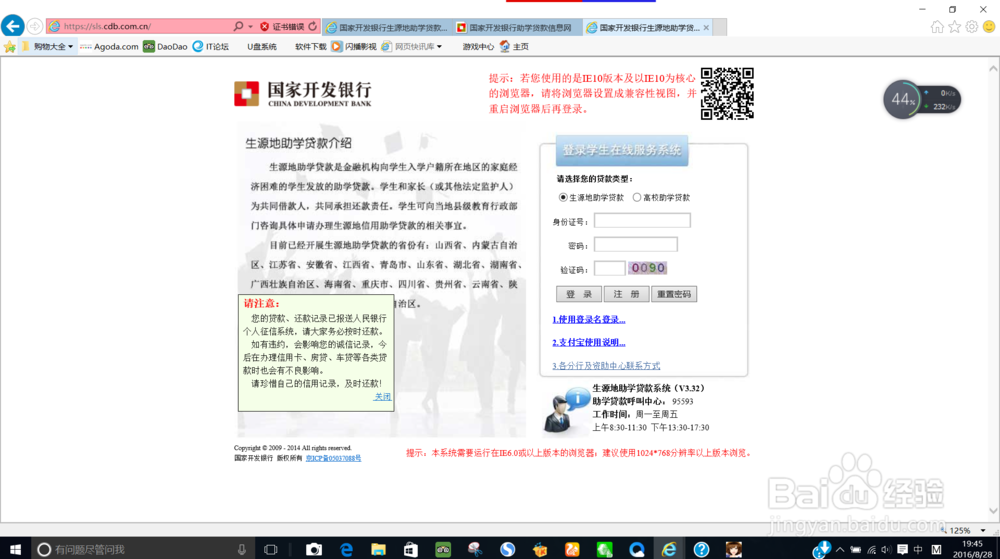Click the 重置密码 button
The width and height of the screenshot is (1000, 559).
(x=674, y=294)
